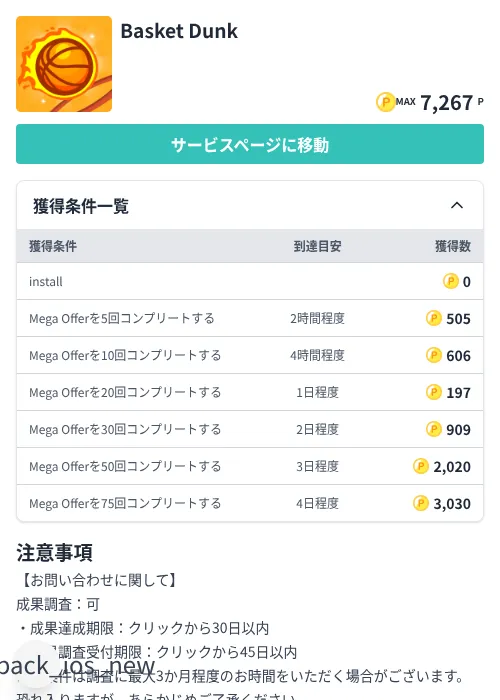Viewport: 500px width, 700px height.
Task: Click the coin icon in install row
Action: pos(451,281)
